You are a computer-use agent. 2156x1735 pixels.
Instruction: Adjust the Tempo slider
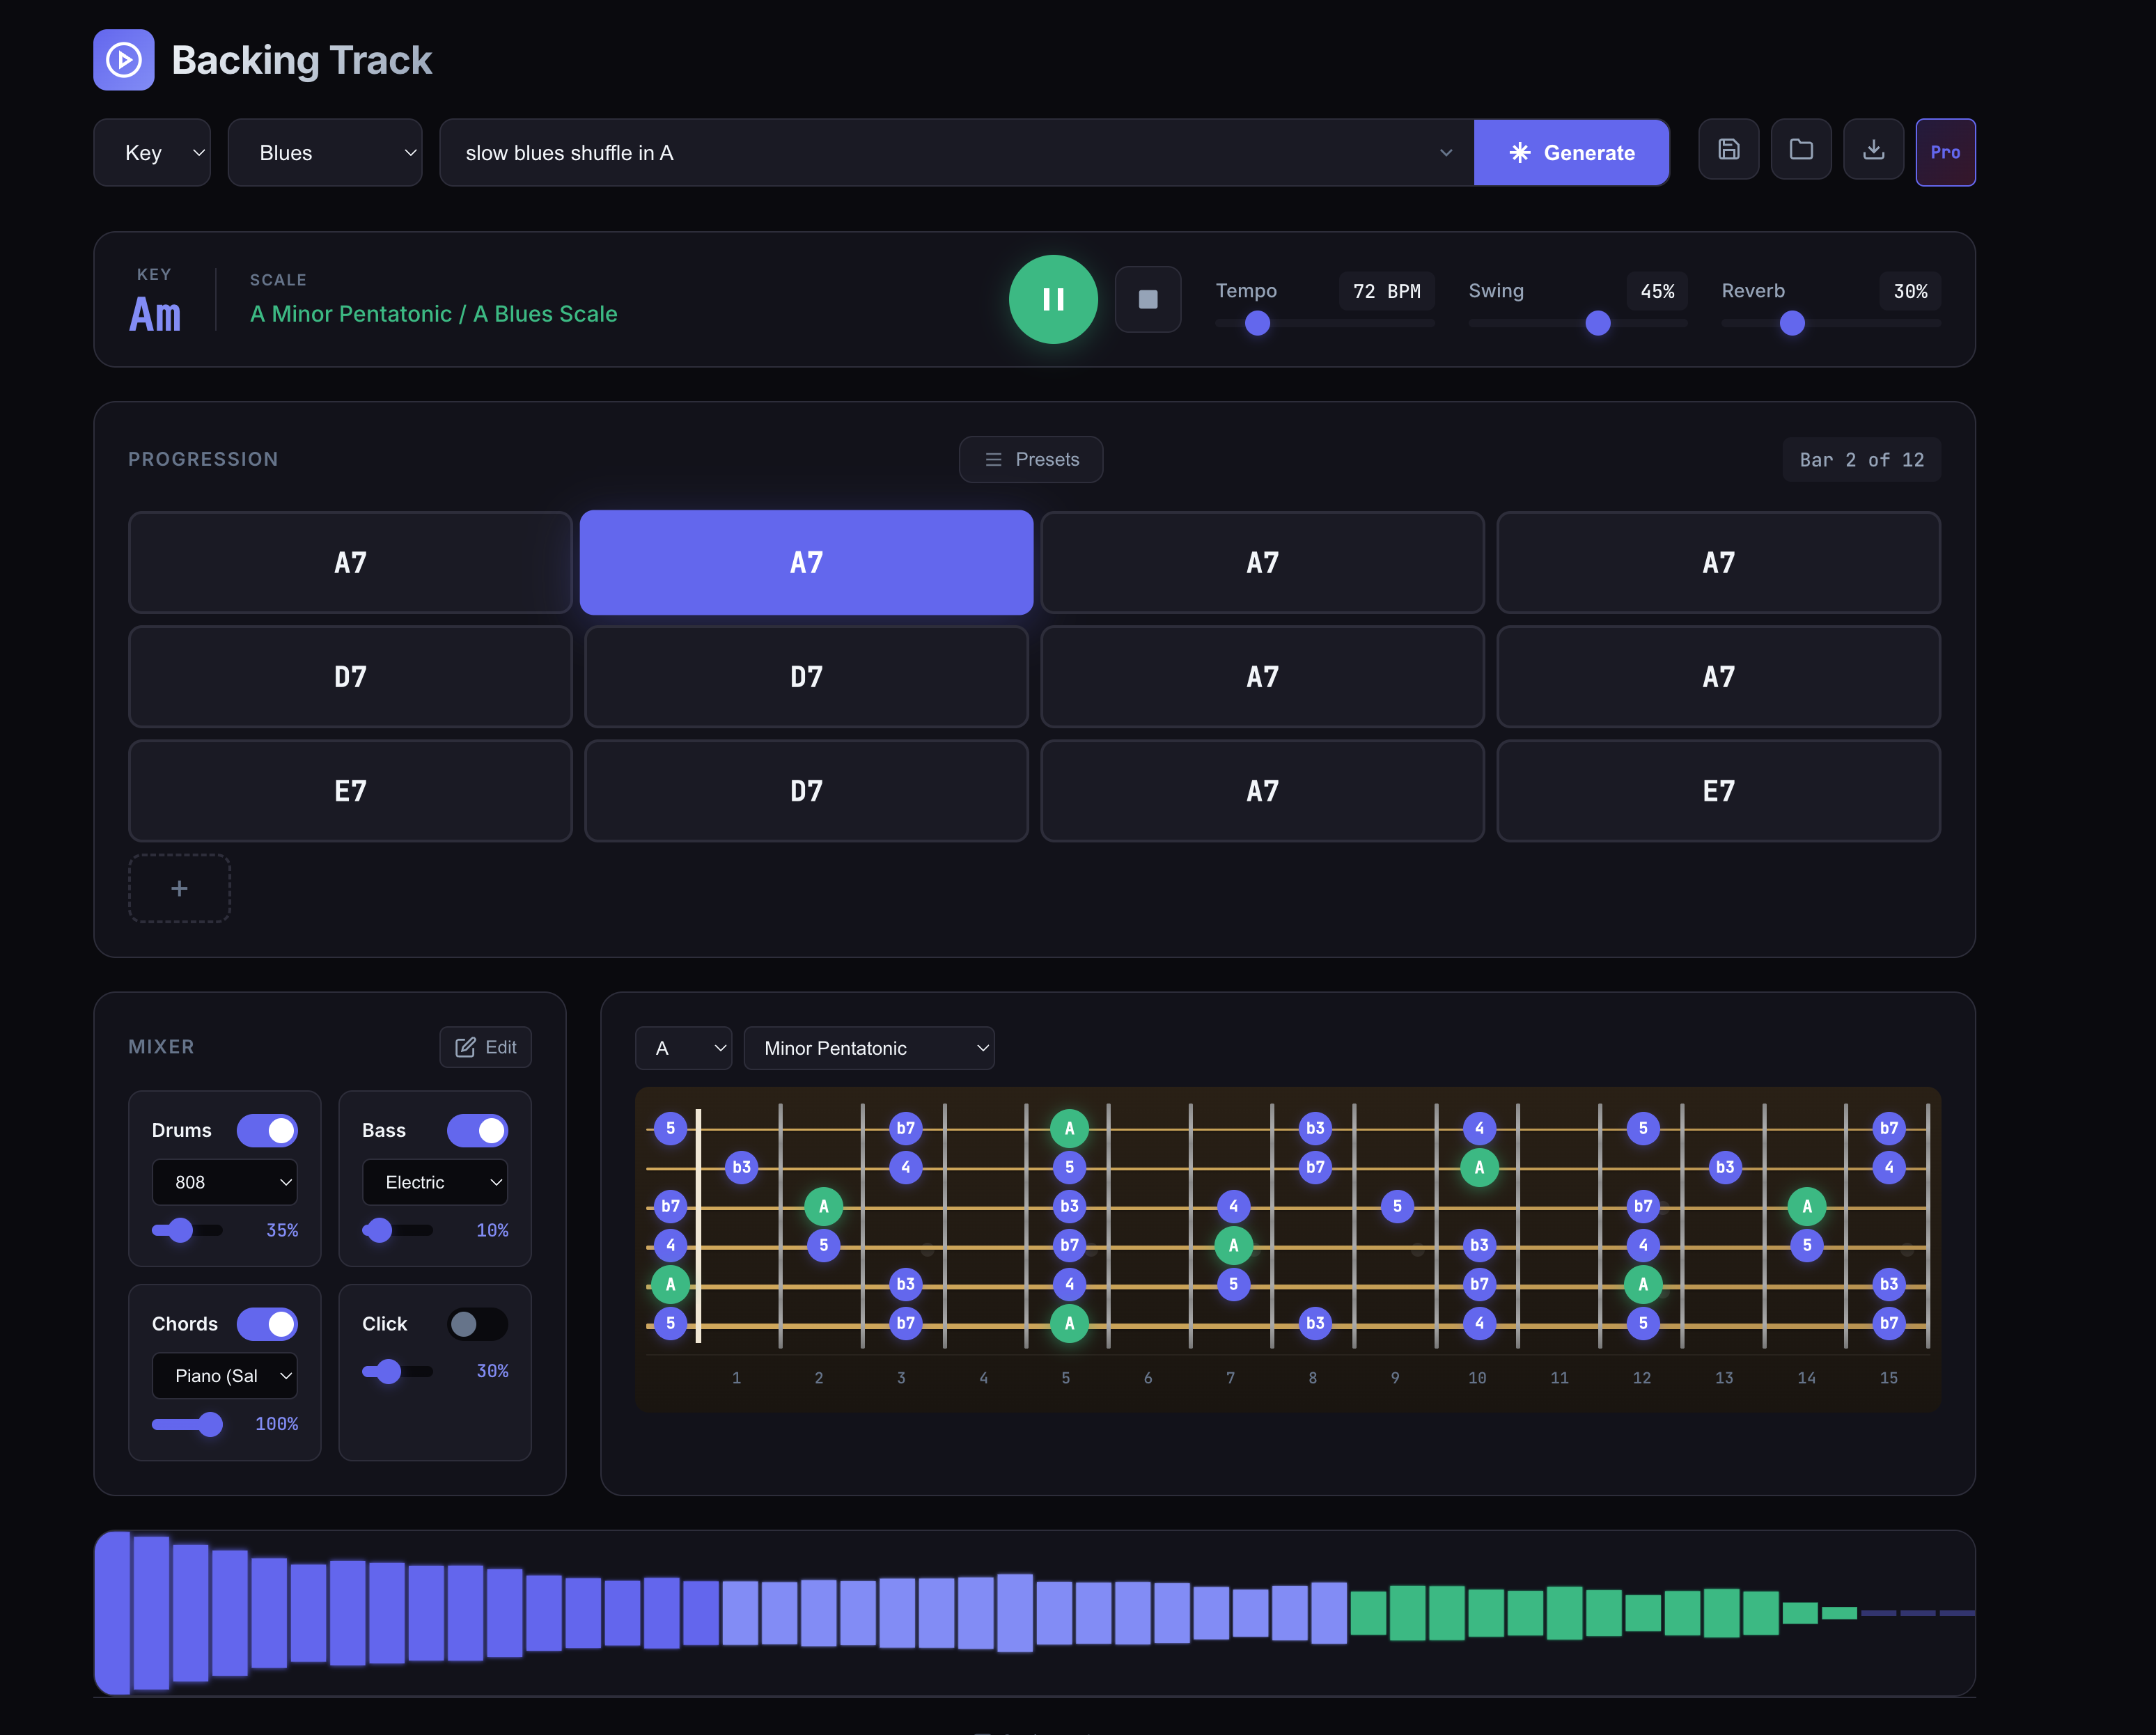pos(1256,323)
